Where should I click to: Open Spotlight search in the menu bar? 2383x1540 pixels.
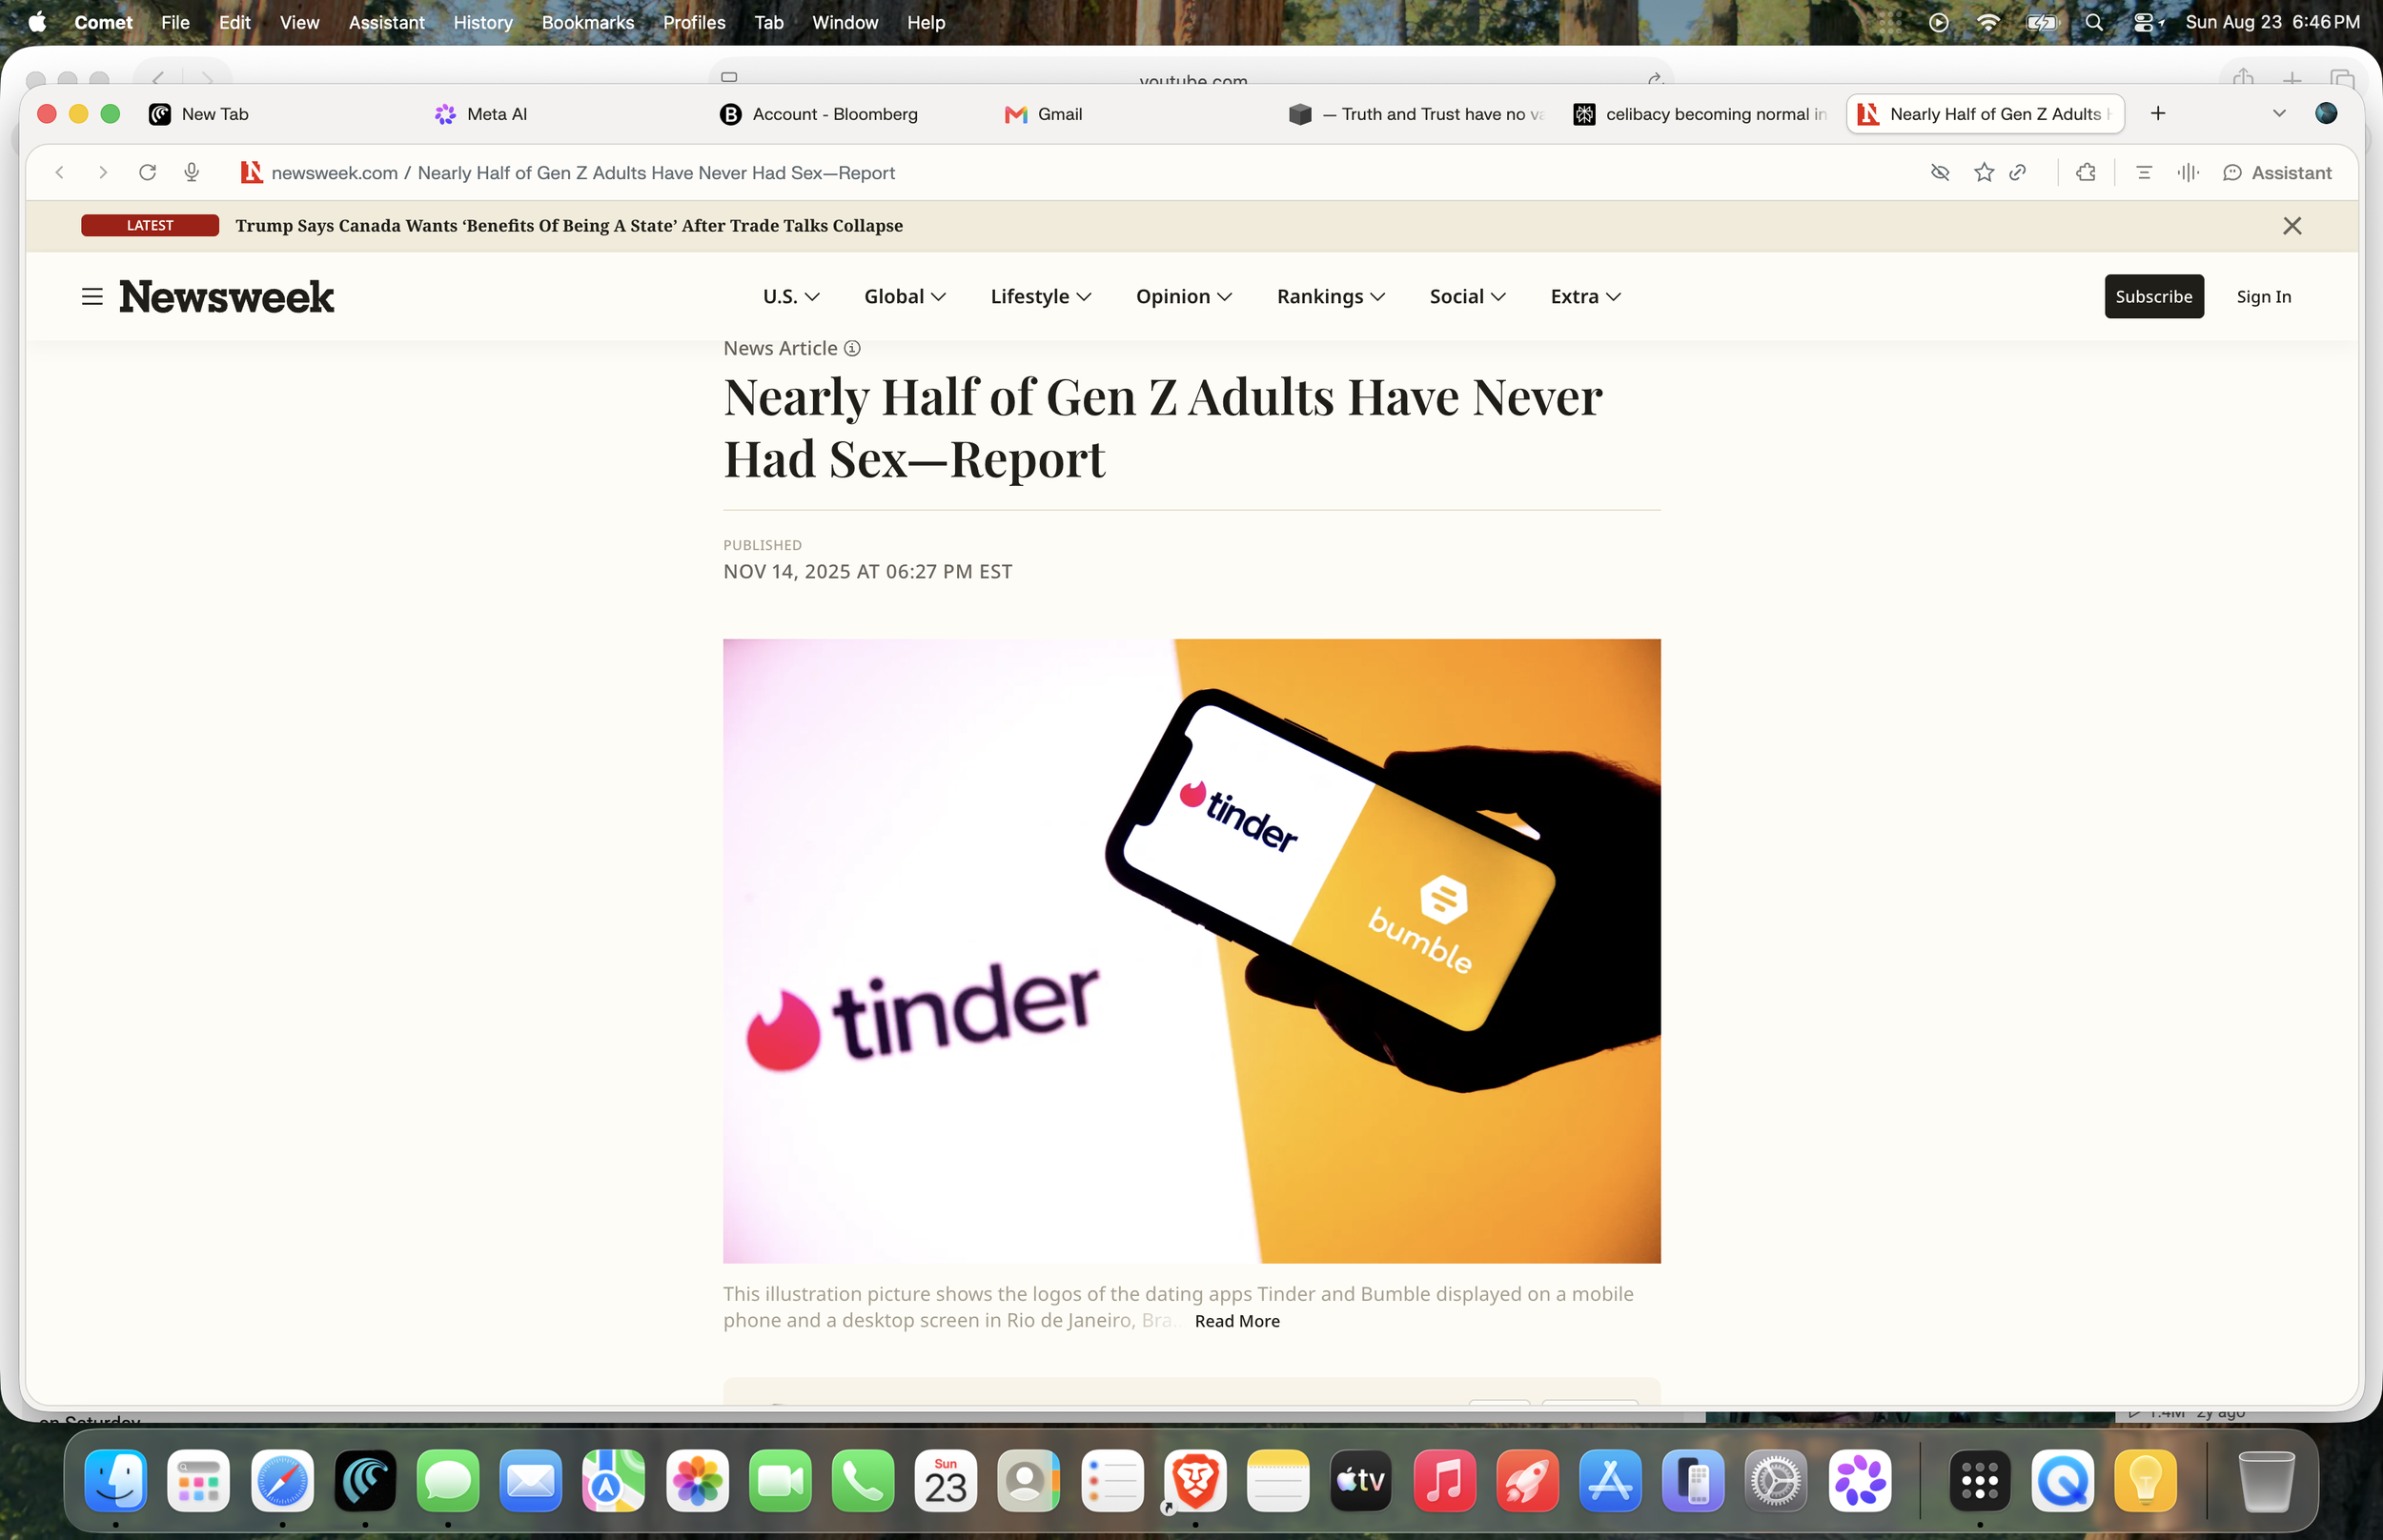point(2094,22)
